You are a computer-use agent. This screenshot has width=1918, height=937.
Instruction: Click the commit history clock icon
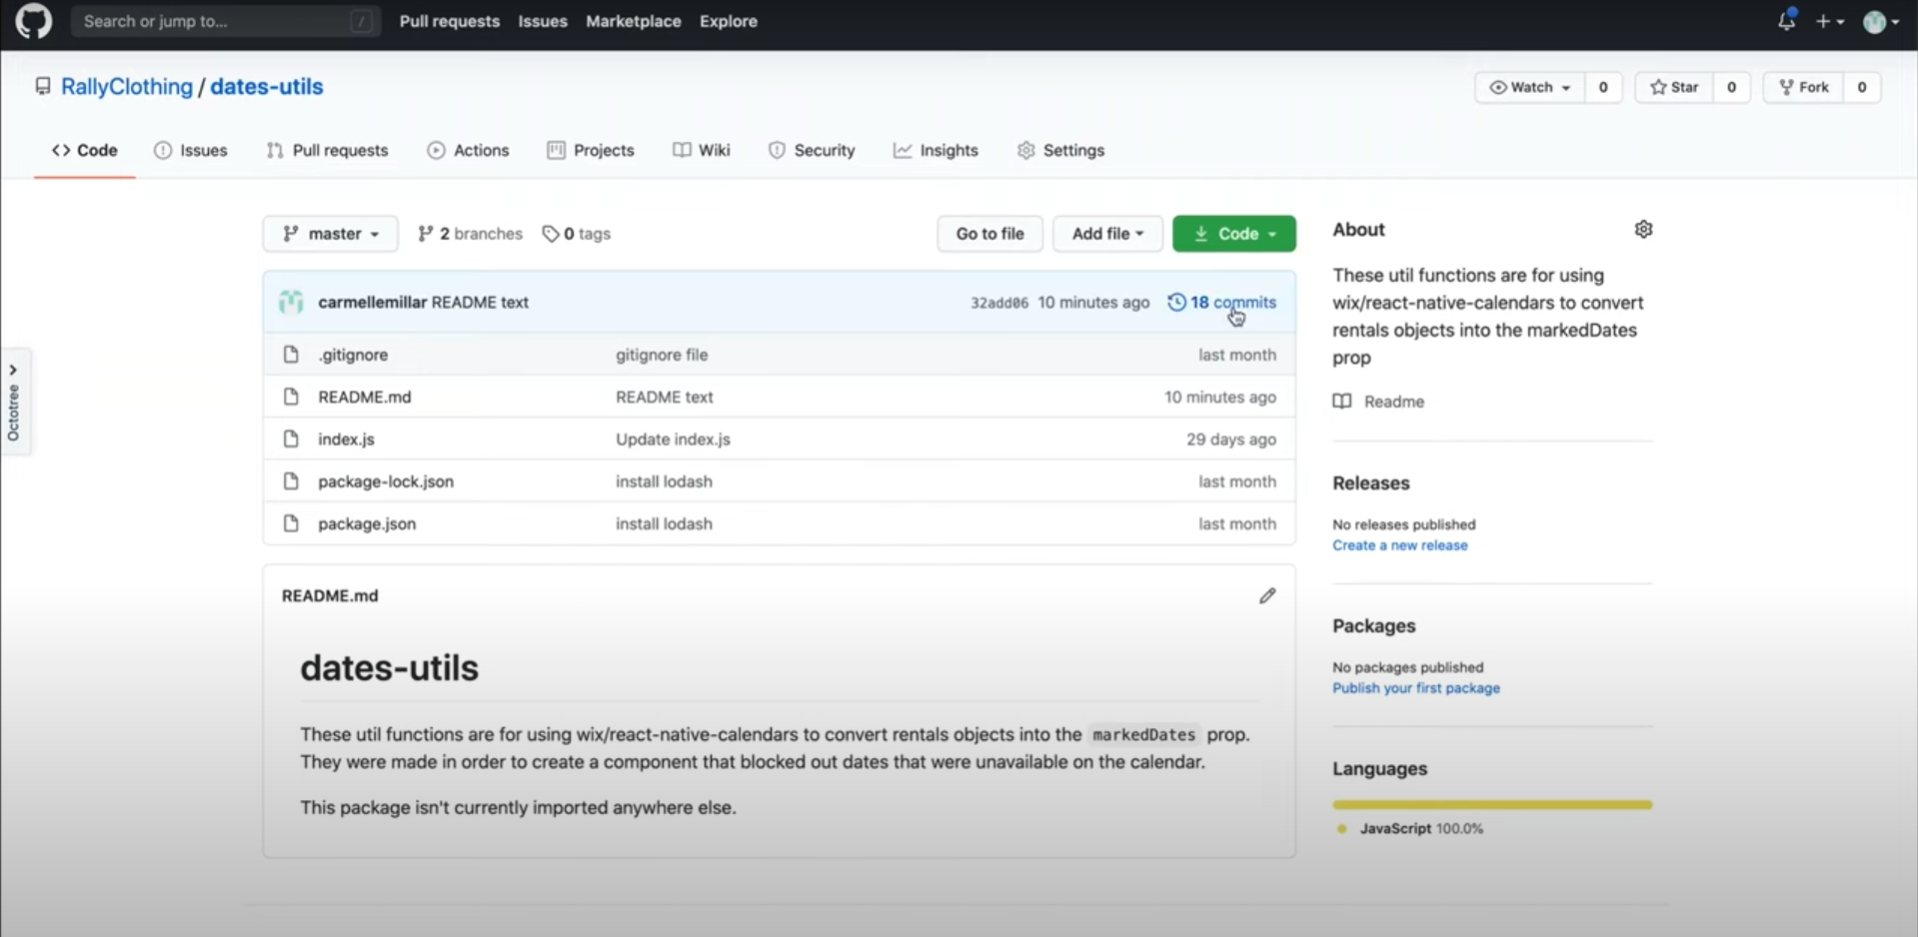1177,302
